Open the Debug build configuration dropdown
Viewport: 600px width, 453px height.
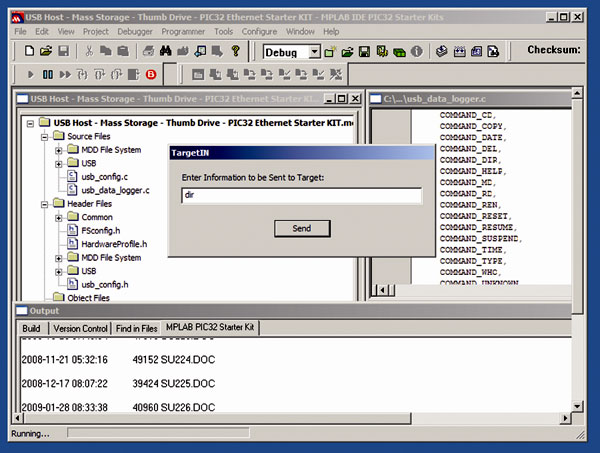[315, 51]
